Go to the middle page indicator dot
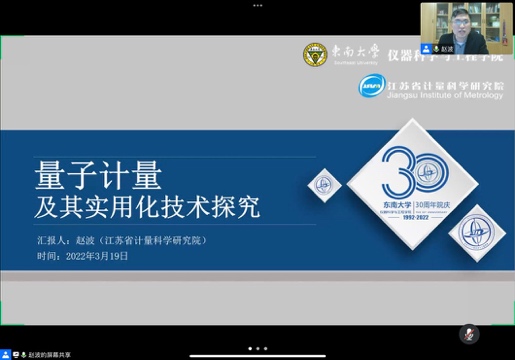Image resolution: width=515 pixels, height=360 pixels. coord(258,349)
